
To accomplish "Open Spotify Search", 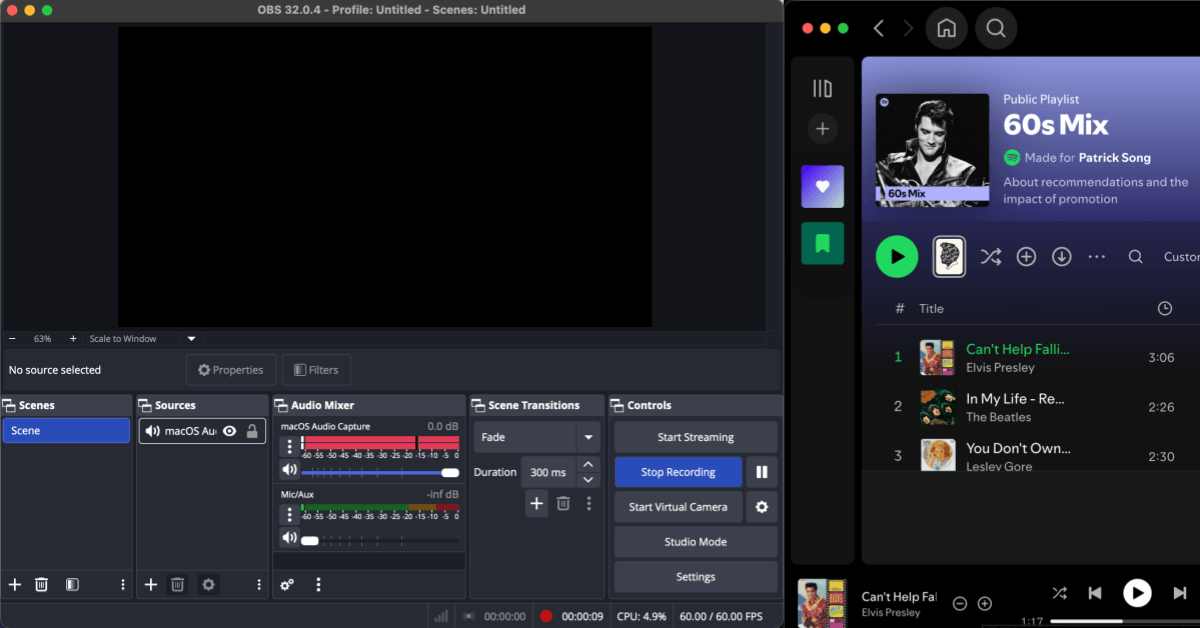I will tap(996, 28).
